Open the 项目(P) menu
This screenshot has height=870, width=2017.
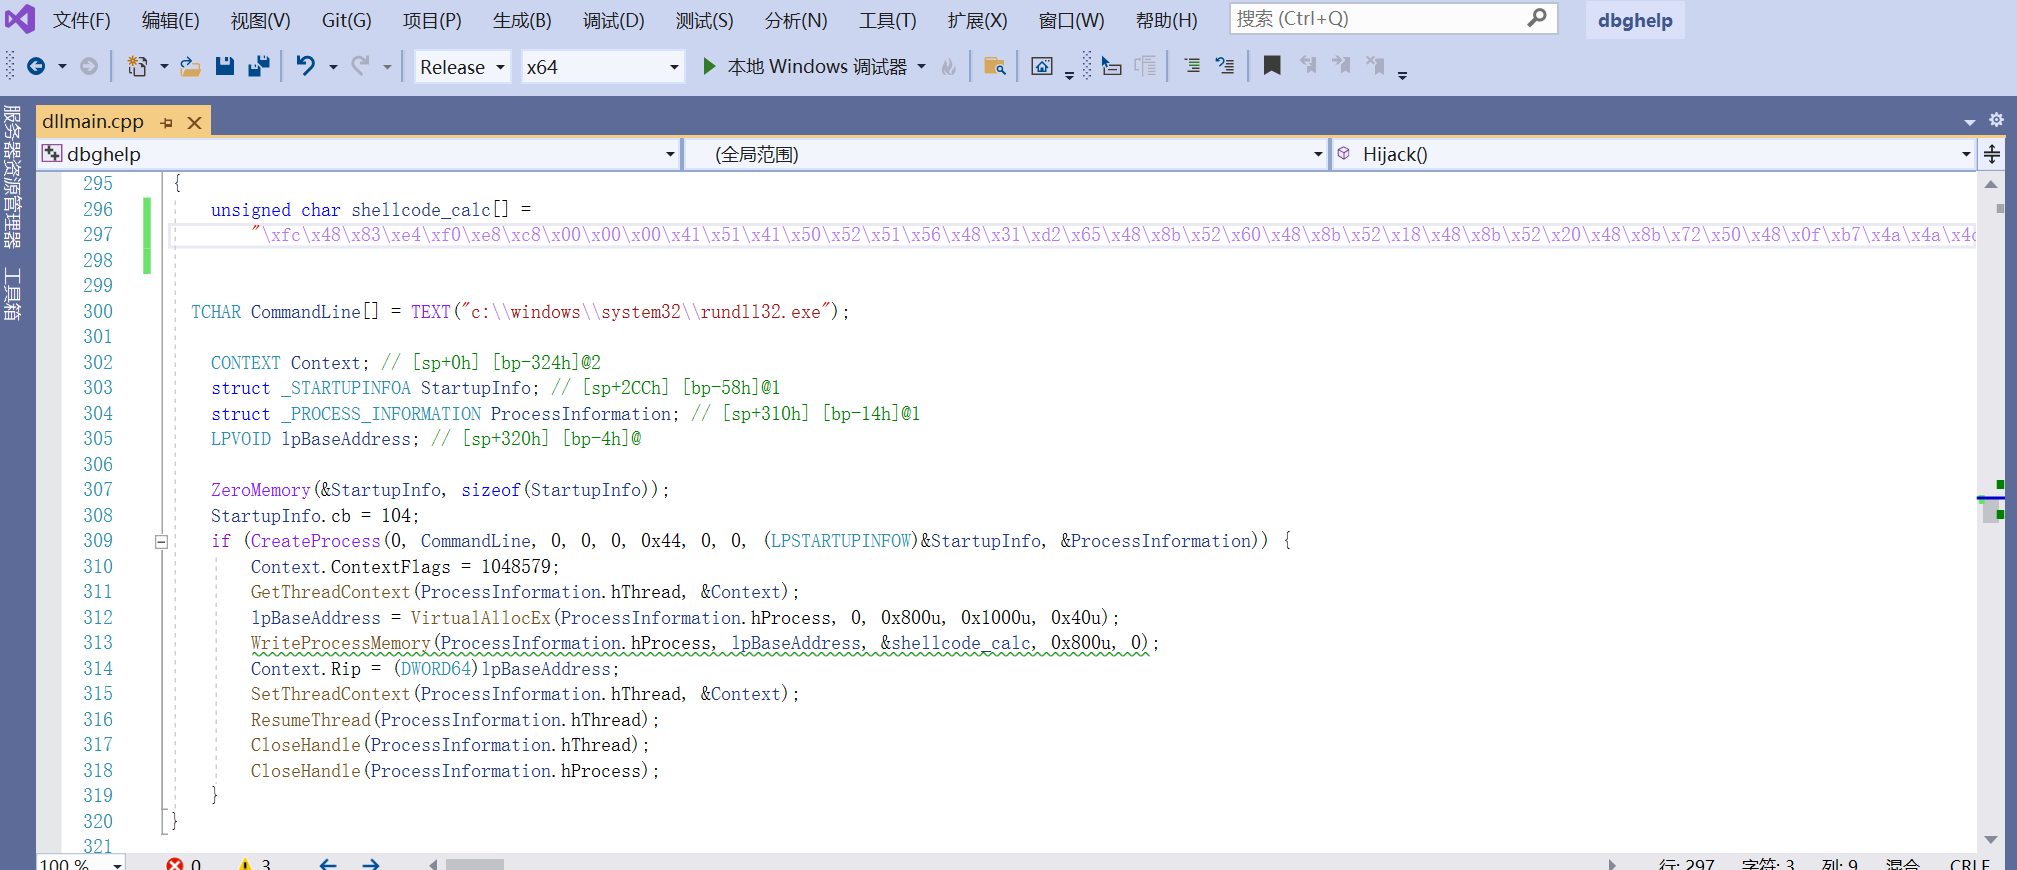[x=432, y=20]
